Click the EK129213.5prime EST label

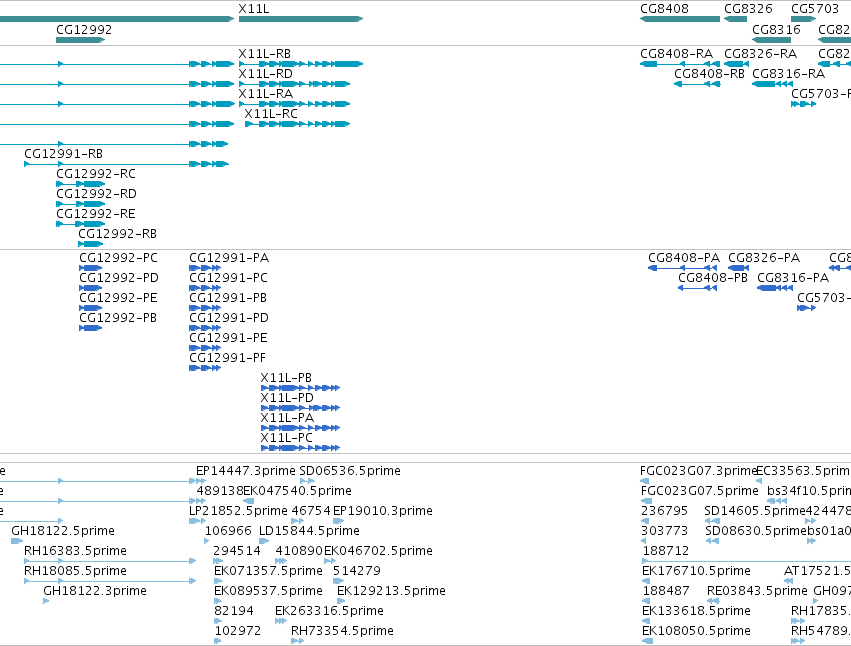tap(391, 591)
